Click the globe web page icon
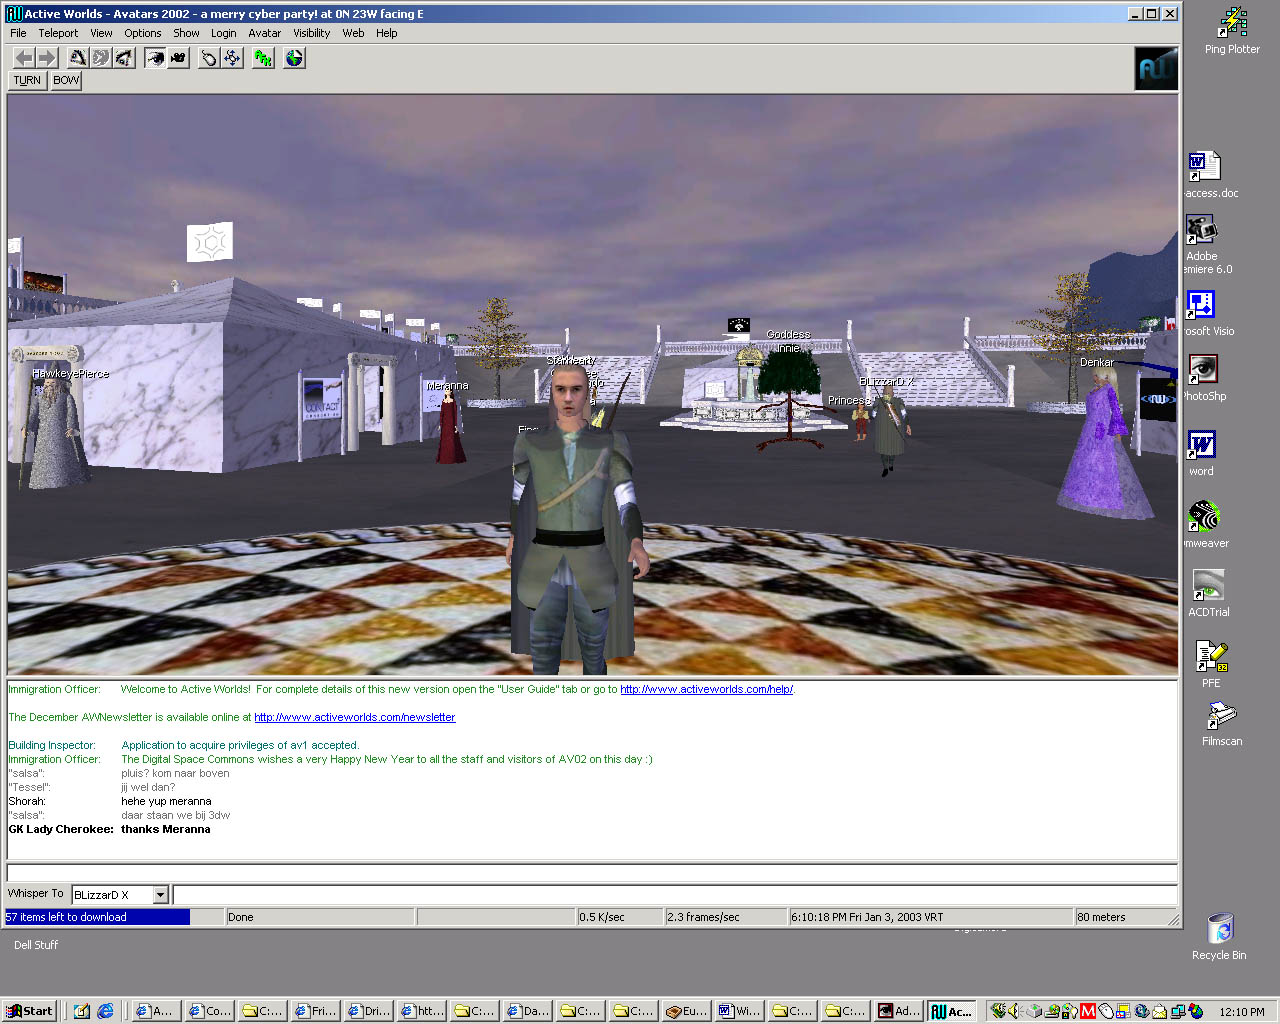Viewport: 1280px width, 1024px height. coord(294,58)
